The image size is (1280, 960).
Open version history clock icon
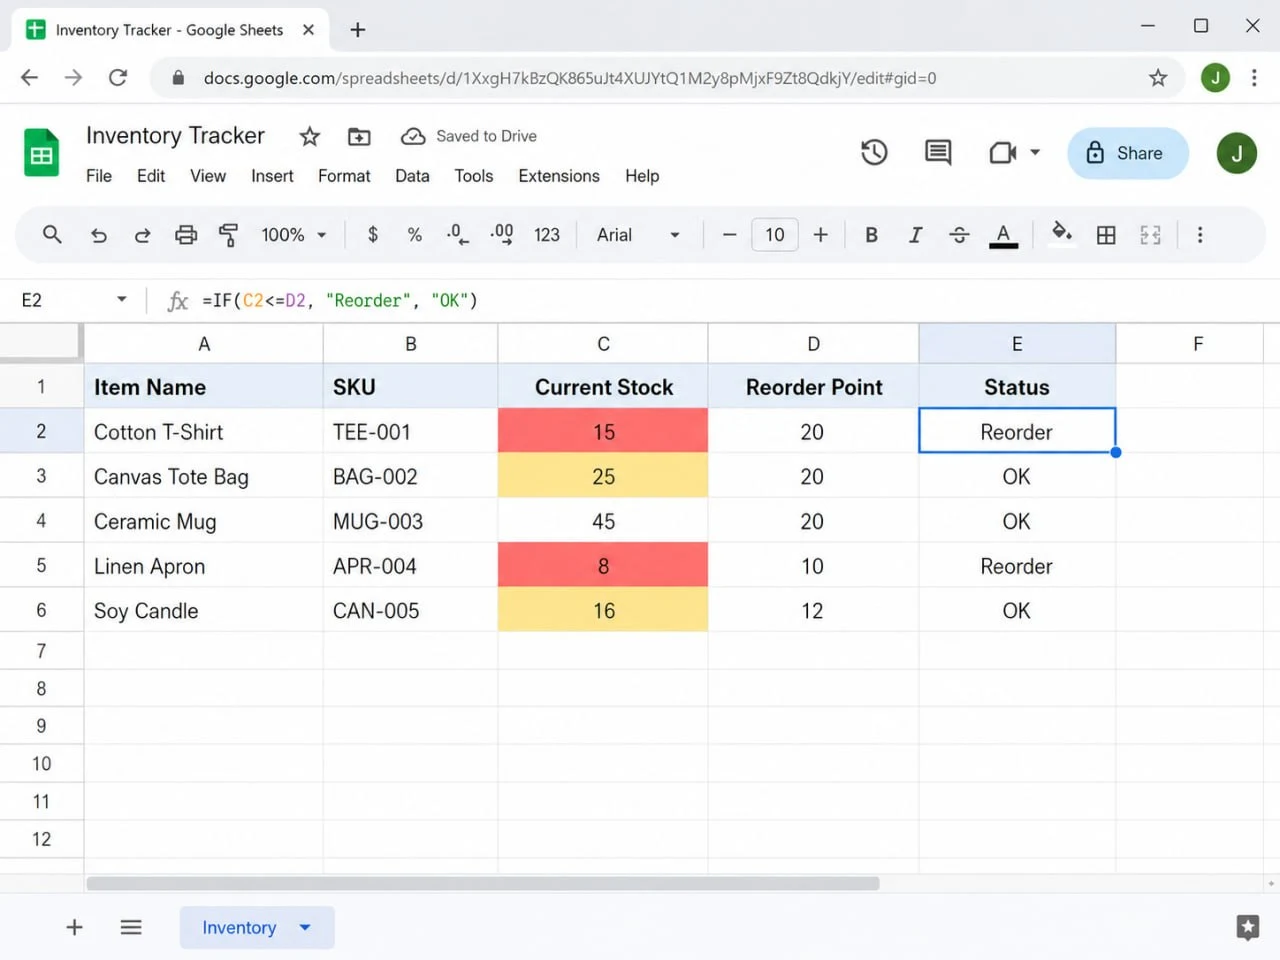874,152
